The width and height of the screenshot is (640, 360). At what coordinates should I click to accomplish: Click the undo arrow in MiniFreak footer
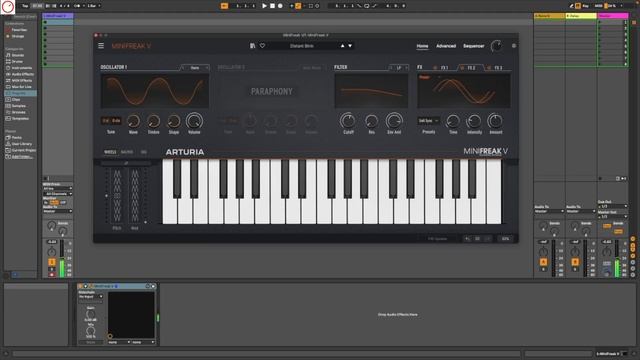(x=468, y=239)
